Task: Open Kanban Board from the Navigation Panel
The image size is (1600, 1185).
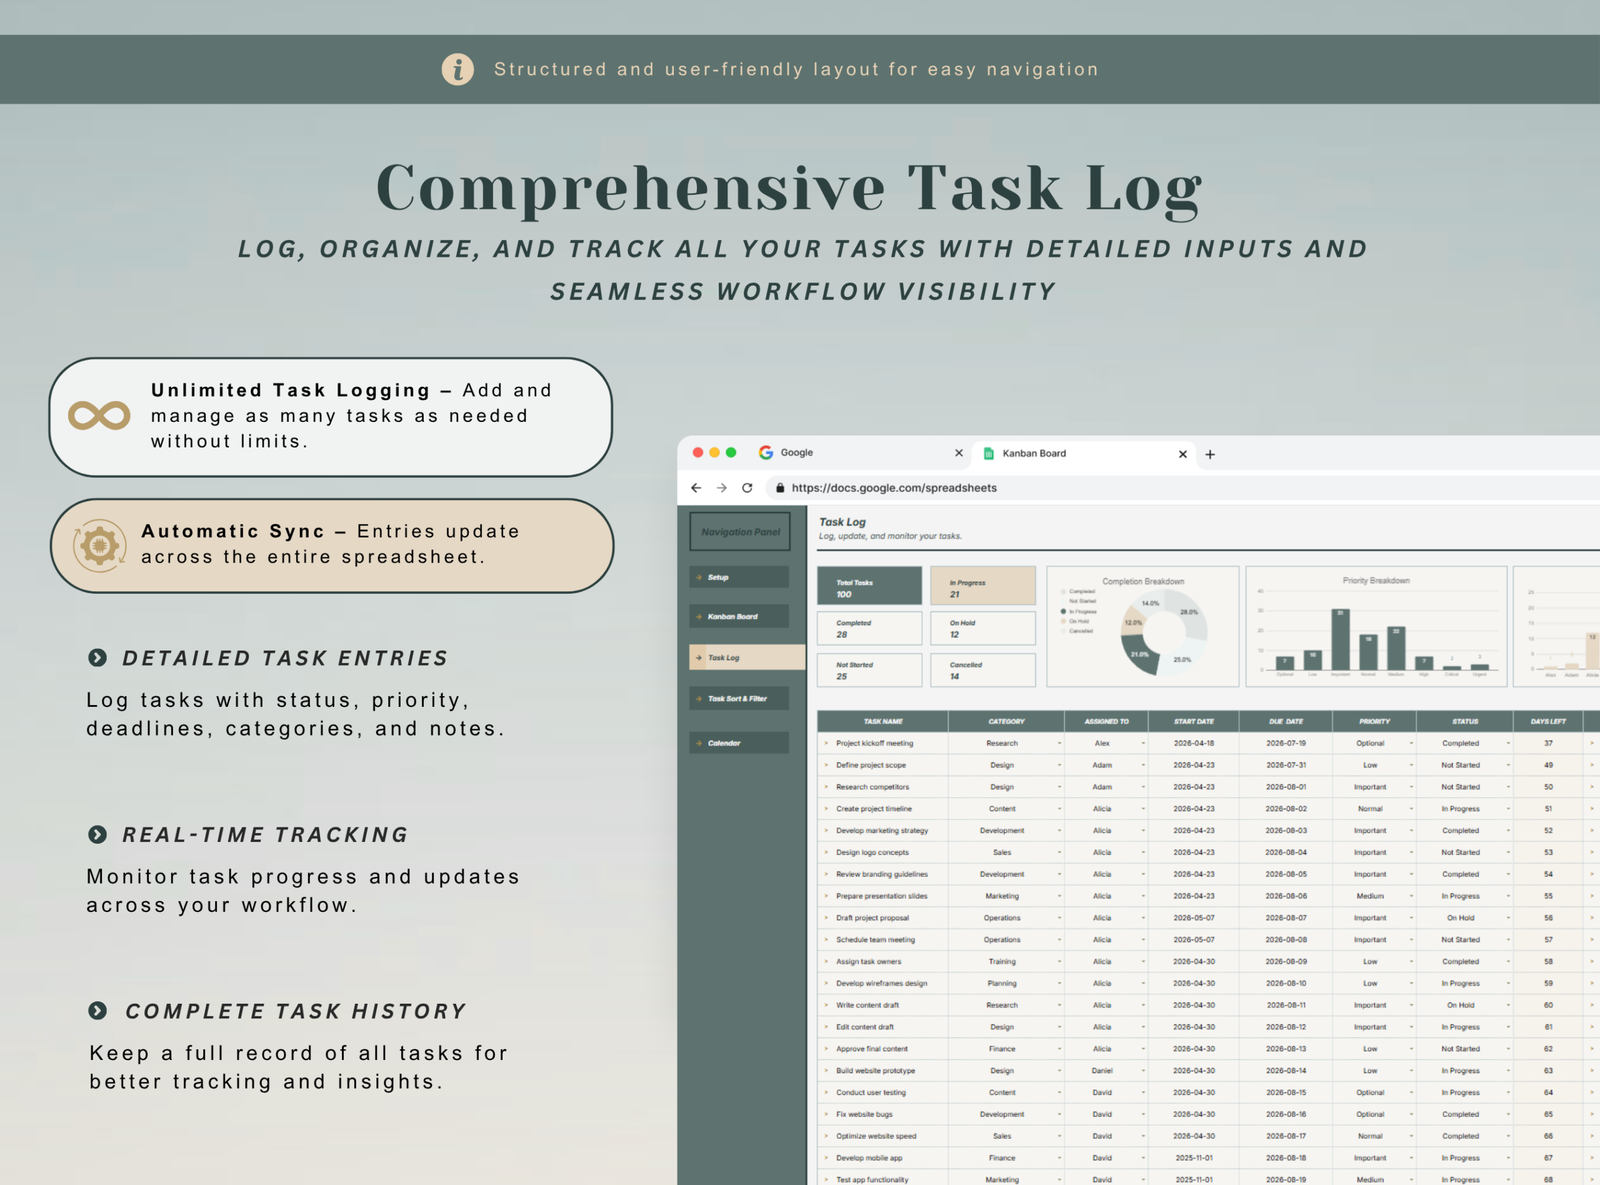Action: 739,616
